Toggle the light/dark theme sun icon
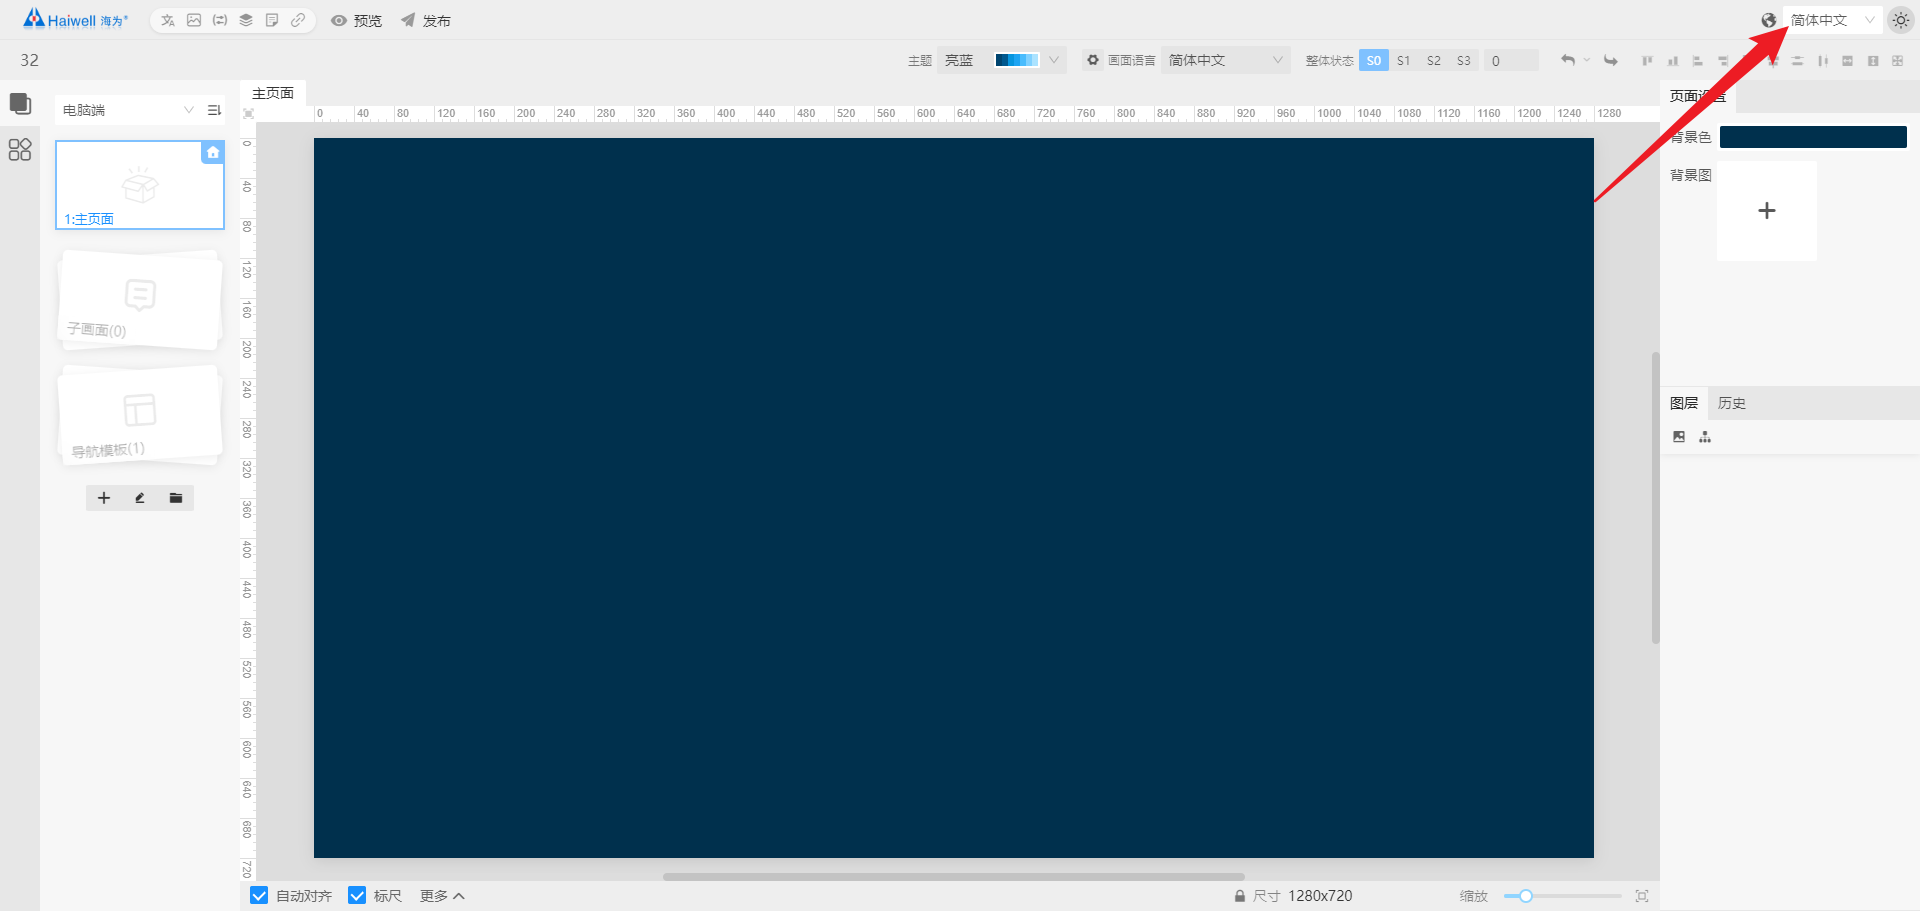Image resolution: width=1920 pixels, height=911 pixels. (x=1901, y=20)
